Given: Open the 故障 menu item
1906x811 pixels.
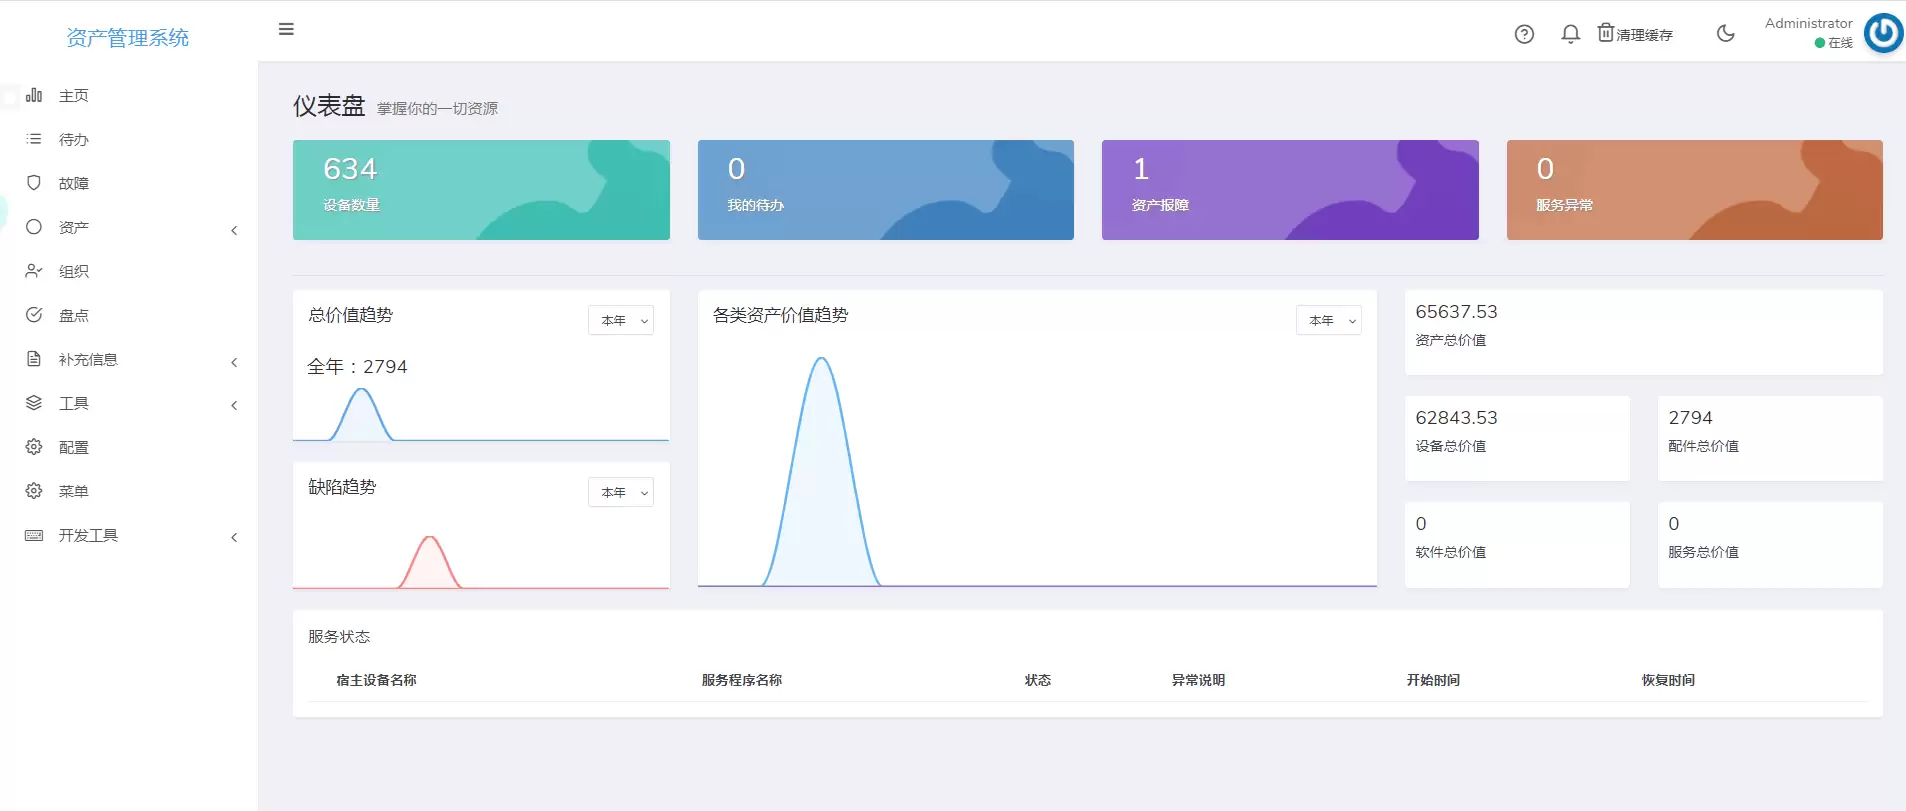Looking at the screenshot, I should [x=74, y=184].
